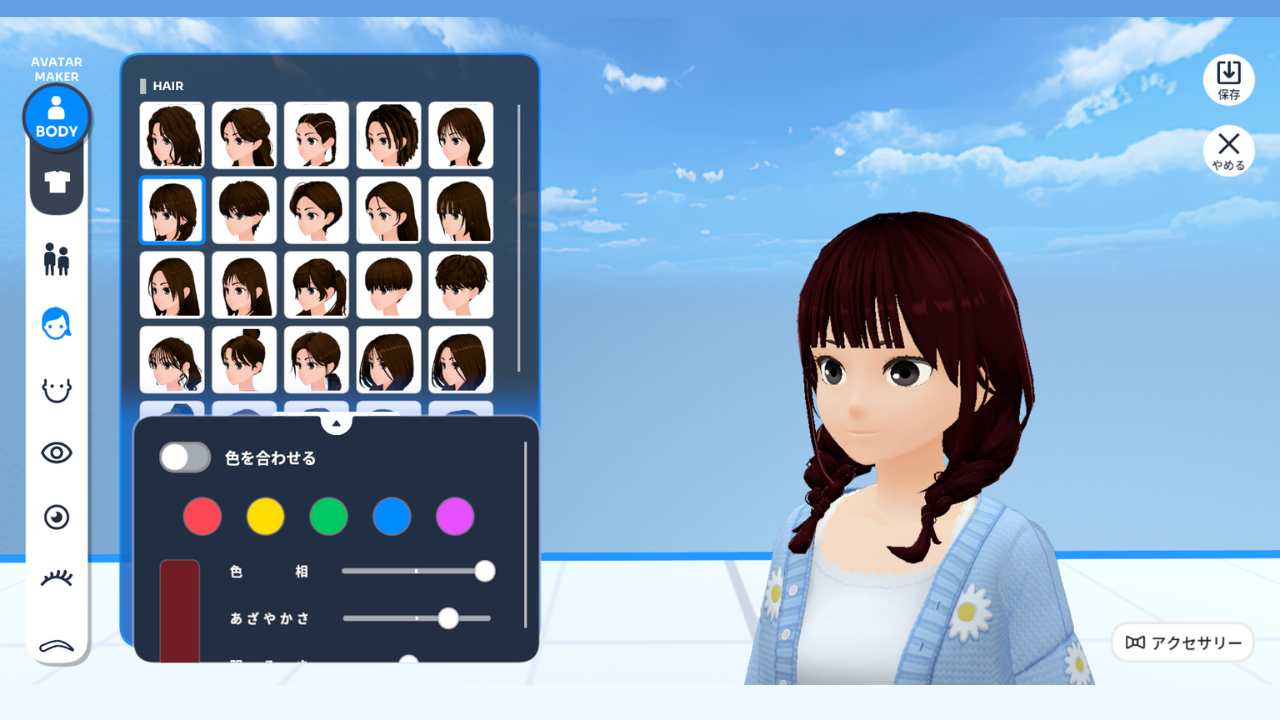Choose the wispy bangs low ponytail hairstyle
This screenshot has height=720, width=1280.
pos(172,360)
